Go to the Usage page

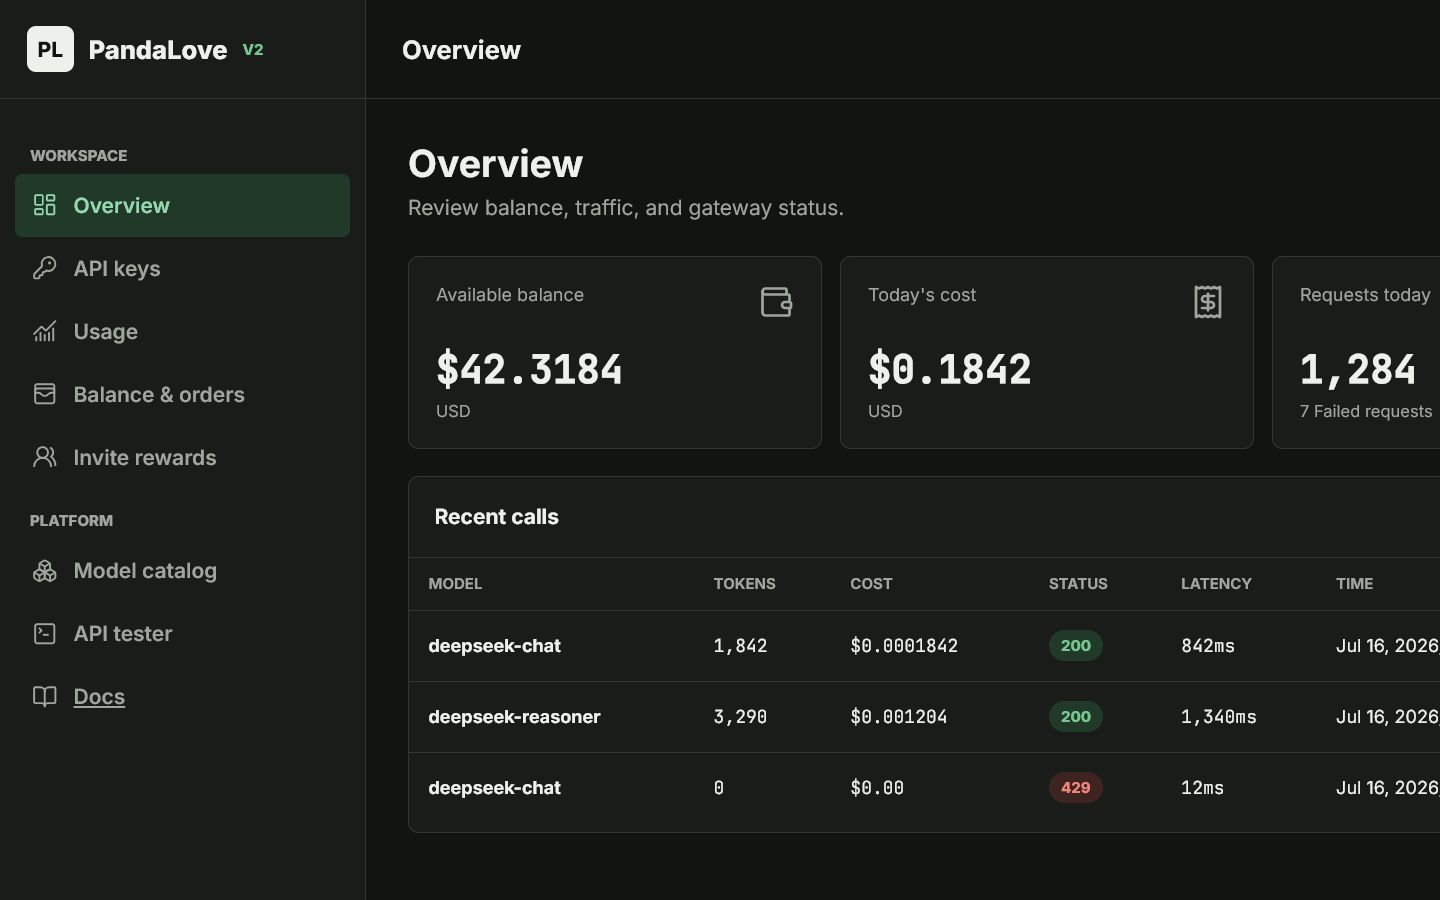[182, 331]
